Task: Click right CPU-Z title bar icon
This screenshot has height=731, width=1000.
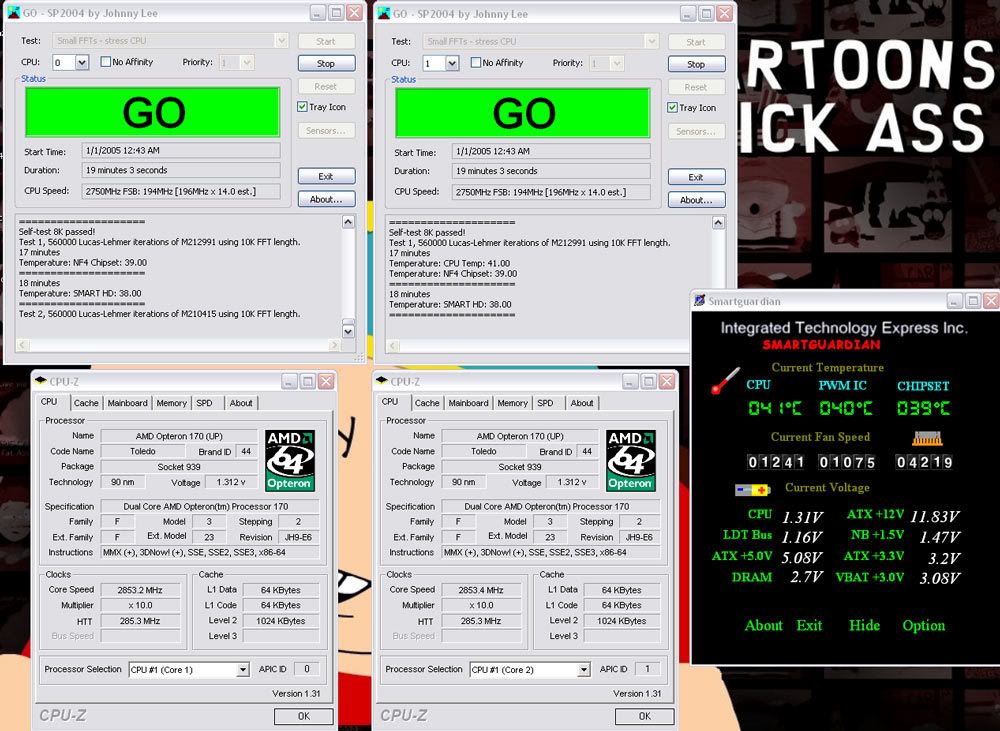Action: (x=382, y=381)
